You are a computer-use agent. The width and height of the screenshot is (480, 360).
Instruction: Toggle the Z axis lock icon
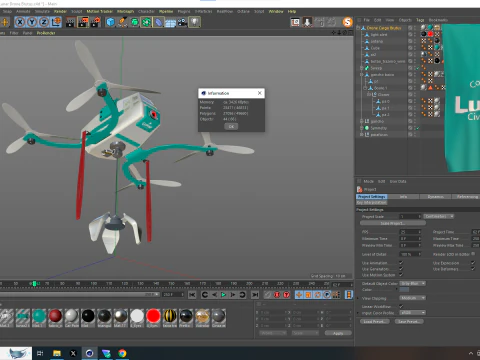(44, 22)
